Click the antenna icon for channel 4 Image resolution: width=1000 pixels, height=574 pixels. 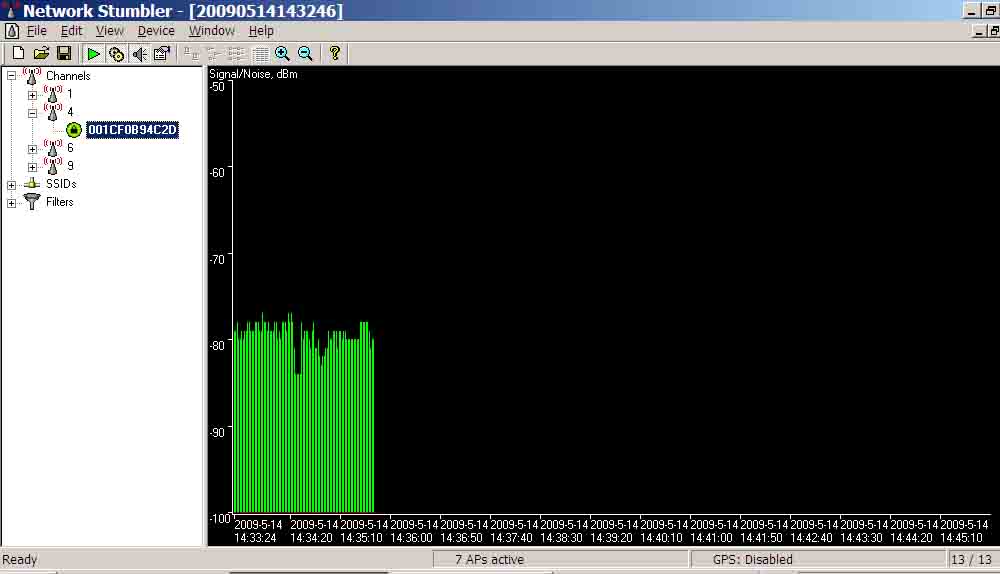[53, 112]
